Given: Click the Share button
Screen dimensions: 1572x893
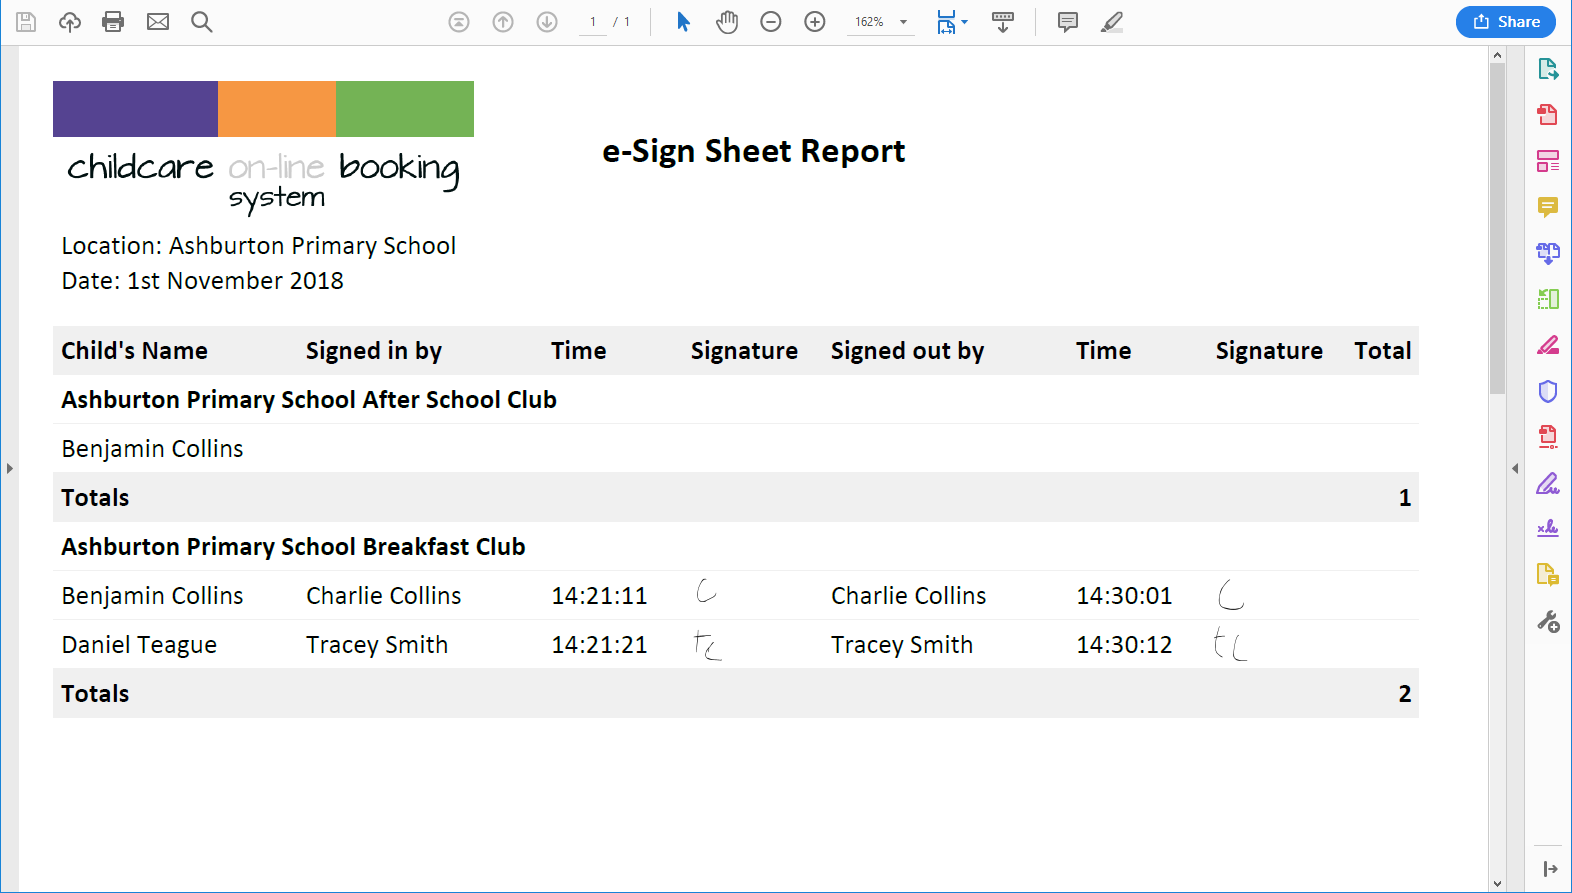Looking at the screenshot, I should 1506,22.
